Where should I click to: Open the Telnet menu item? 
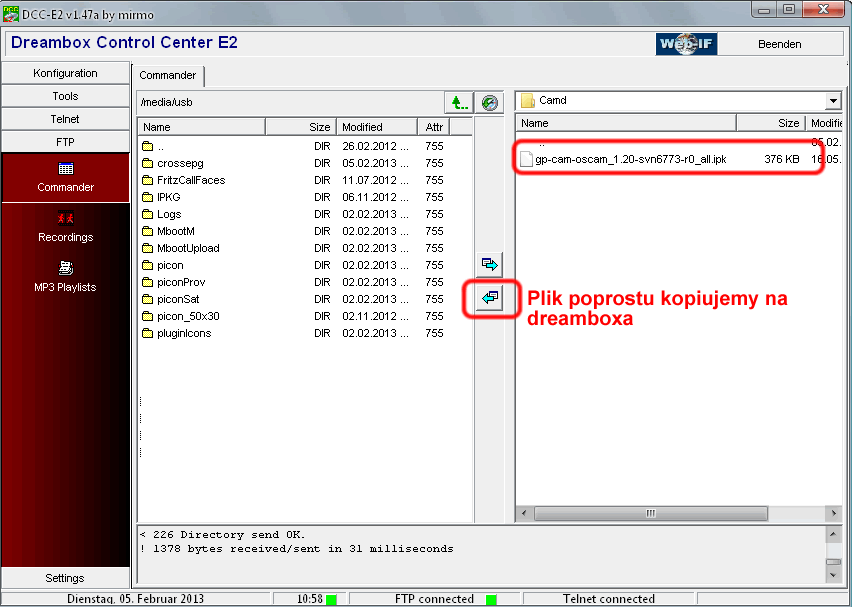(66, 119)
